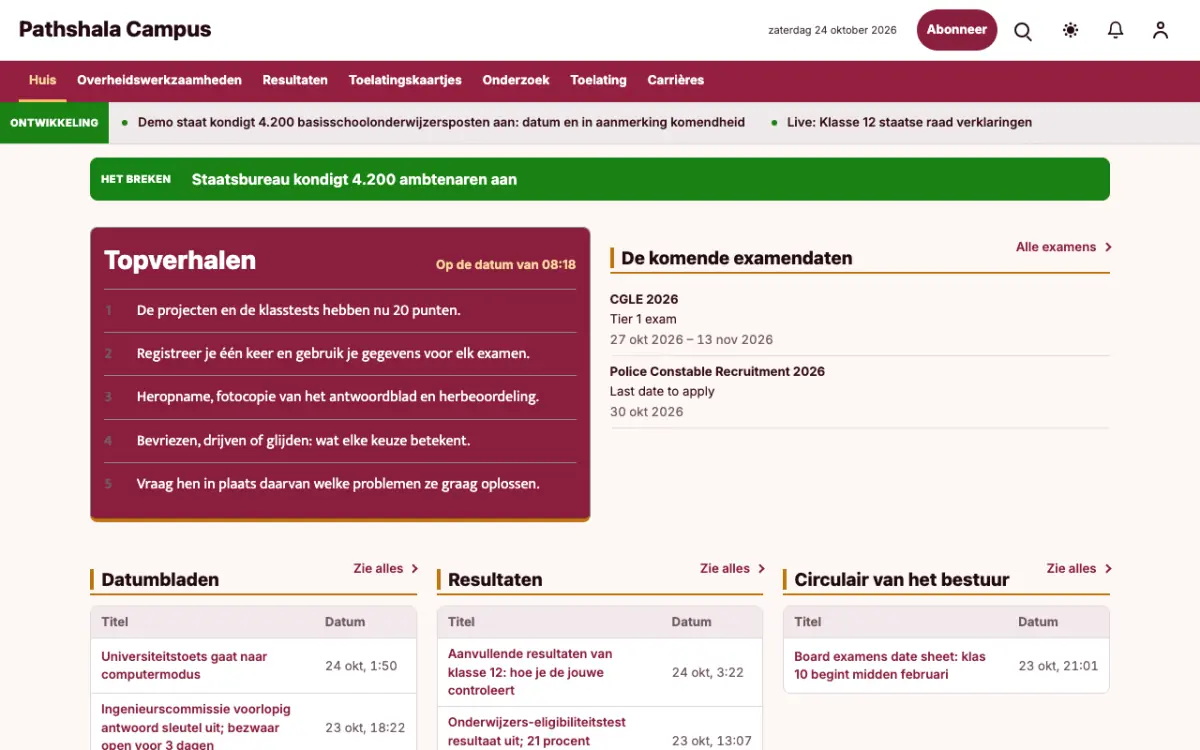The height and width of the screenshot is (750, 1200).
Task: Open top story Vraag hen in plaats daarvan
Action: click(x=338, y=484)
